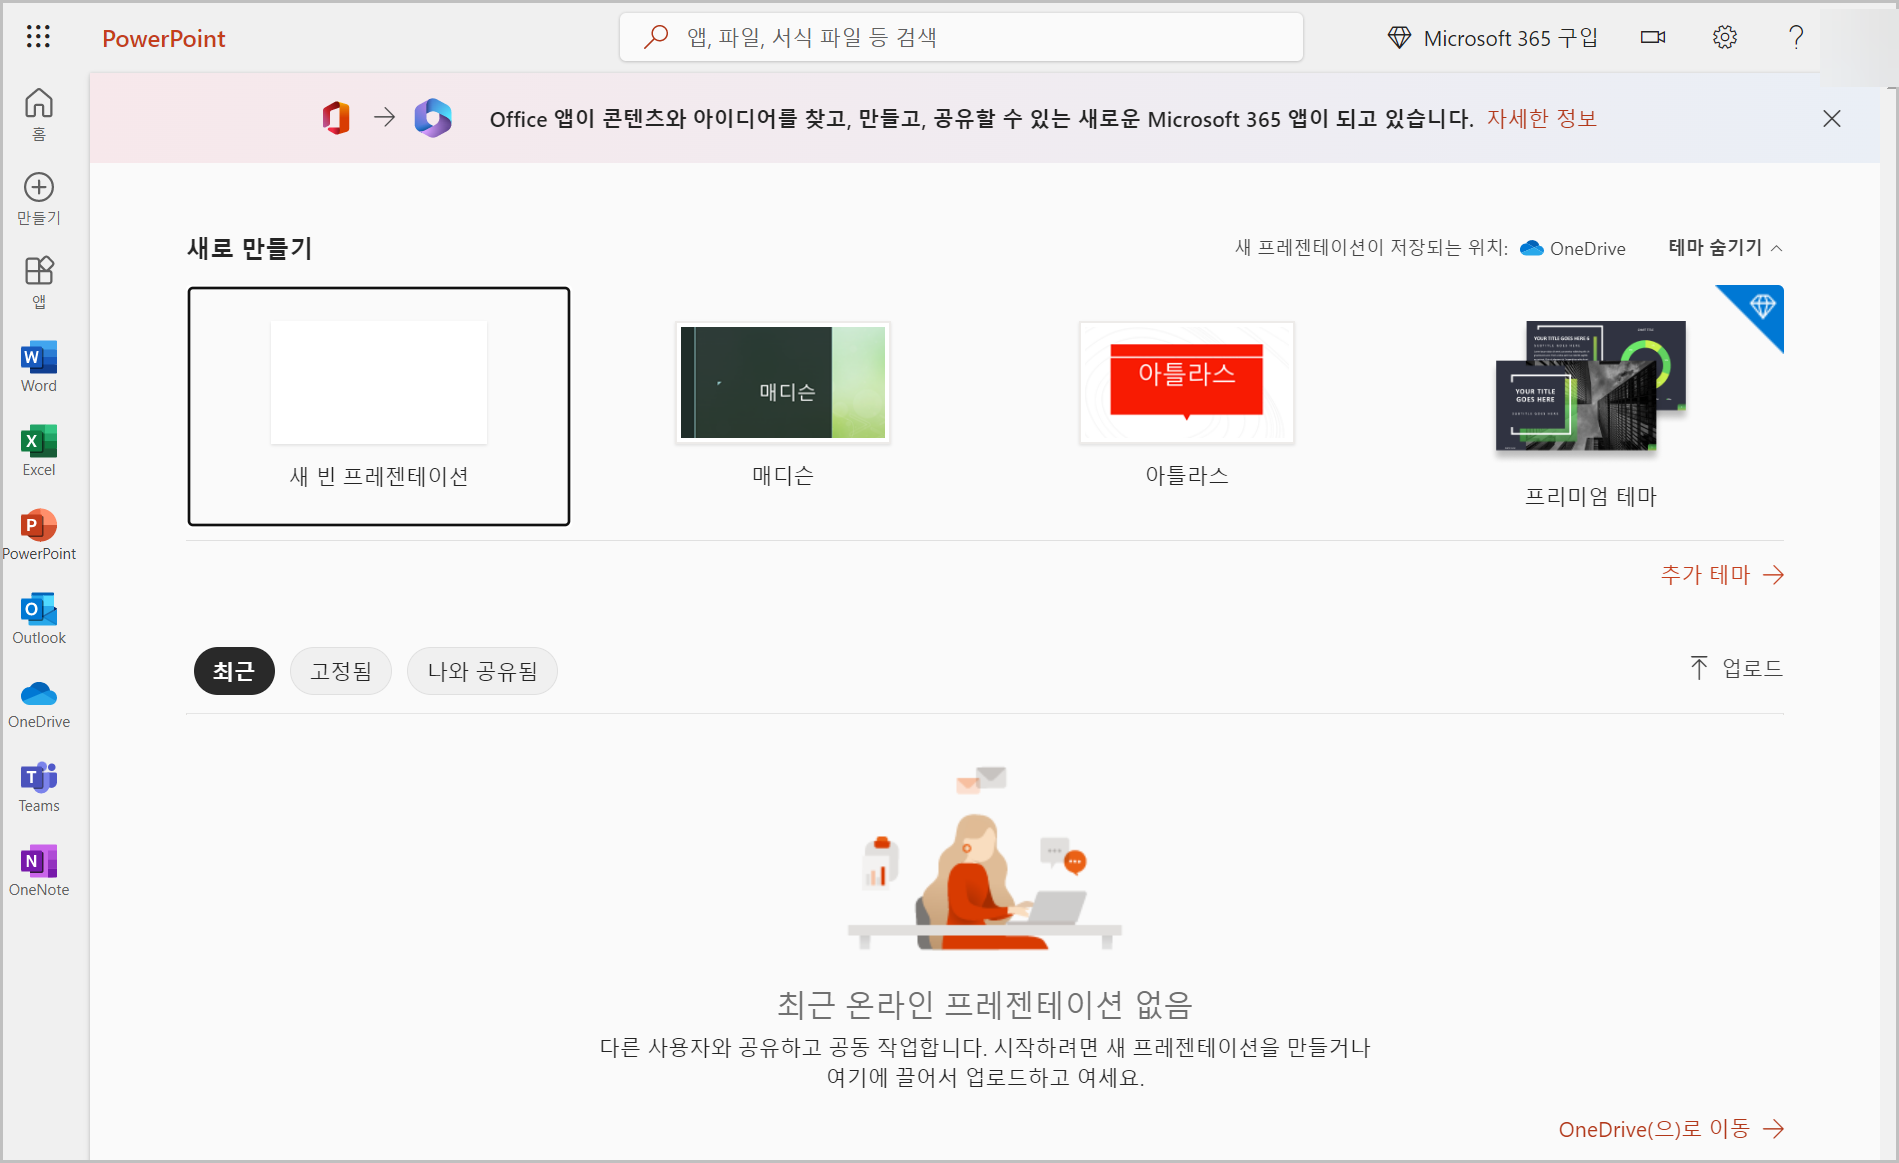Screen dimensions: 1899x1163
Task: Launch Outlook from the sidebar
Action: pos(39,619)
